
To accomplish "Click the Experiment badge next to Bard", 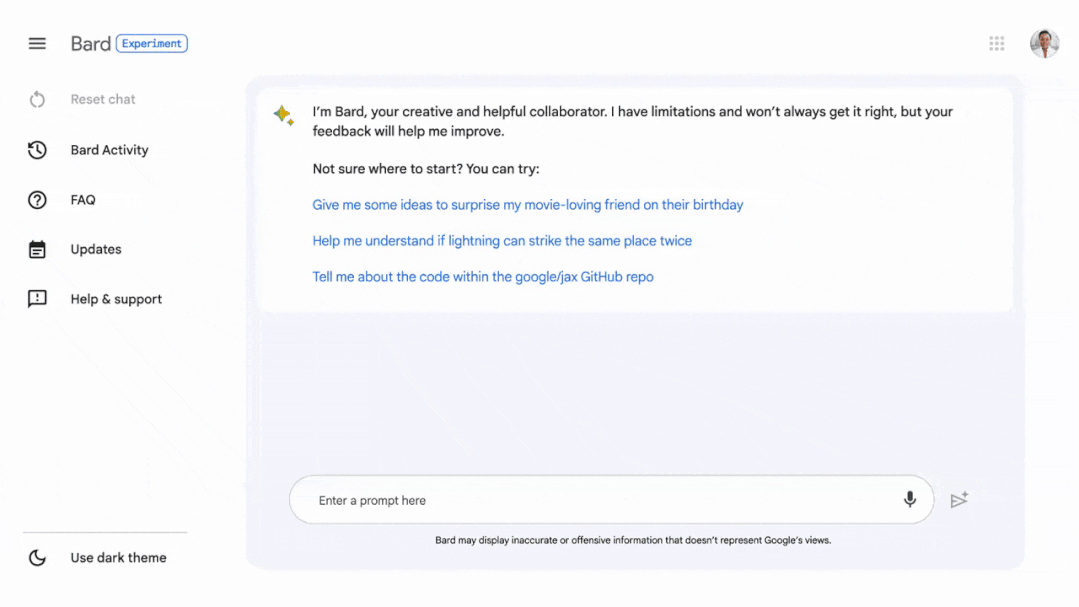I will (152, 44).
